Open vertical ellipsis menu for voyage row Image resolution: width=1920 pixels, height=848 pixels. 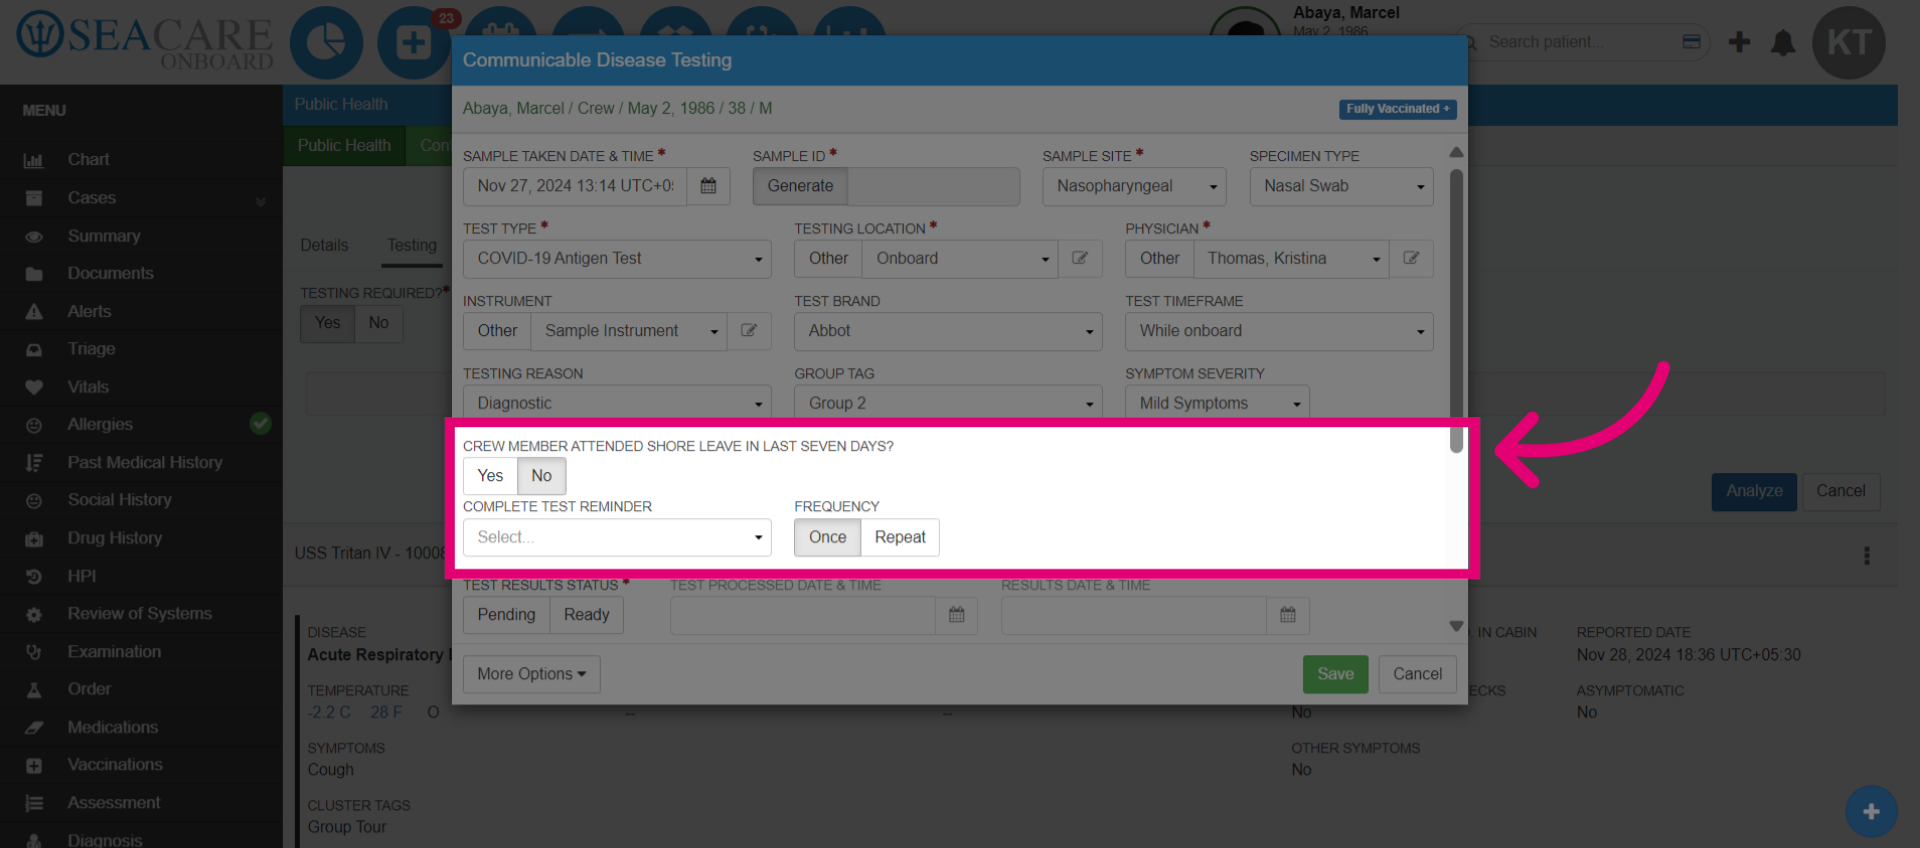pos(1866,555)
